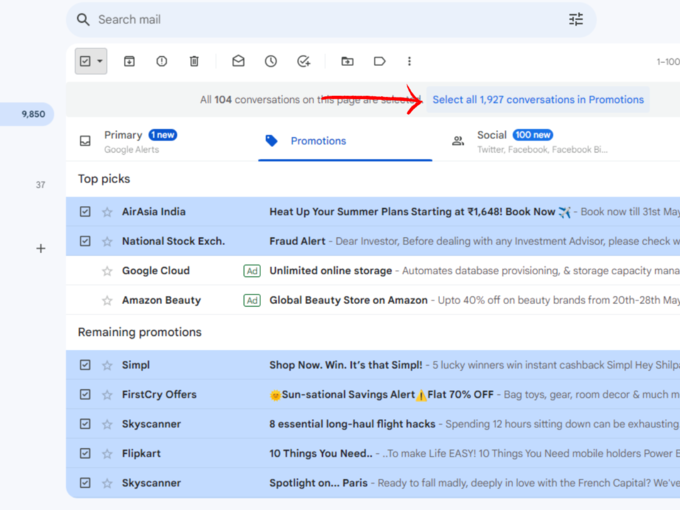Click the 100 new badge on Social
Image resolution: width=680 pixels, height=510 pixels.
[x=533, y=135]
